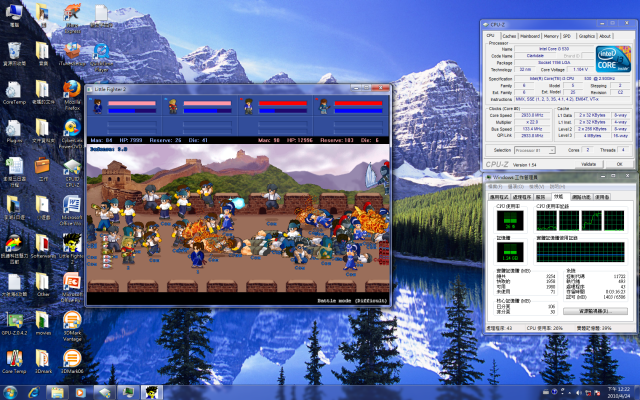Click the Intel Core i3 530 name field
This screenshot has height=400, width=640.
554,49
